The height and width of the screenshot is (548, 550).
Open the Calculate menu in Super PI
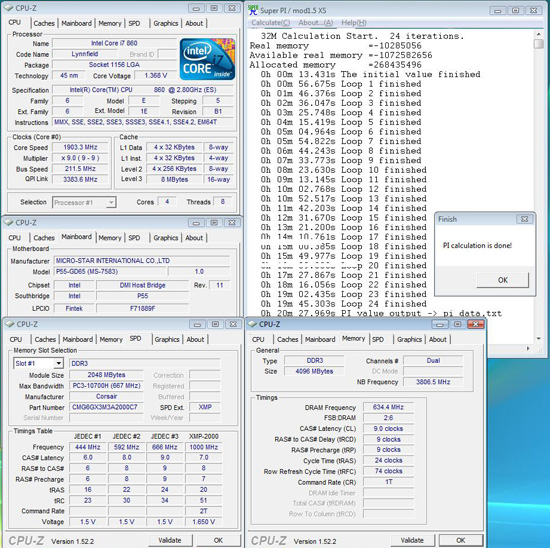pos(270,23)
